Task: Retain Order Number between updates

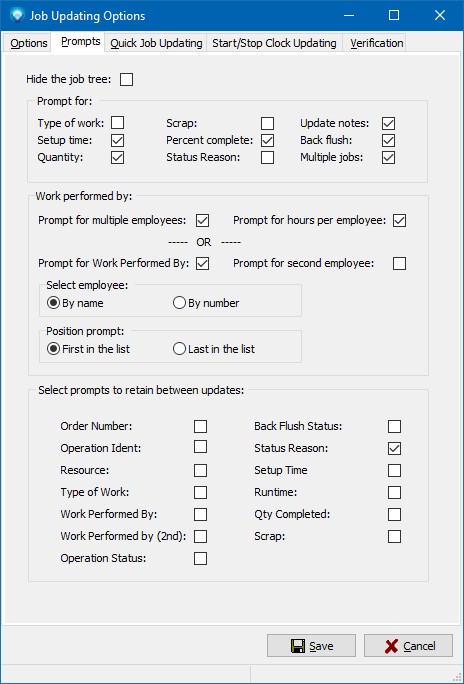Action: 200,426
